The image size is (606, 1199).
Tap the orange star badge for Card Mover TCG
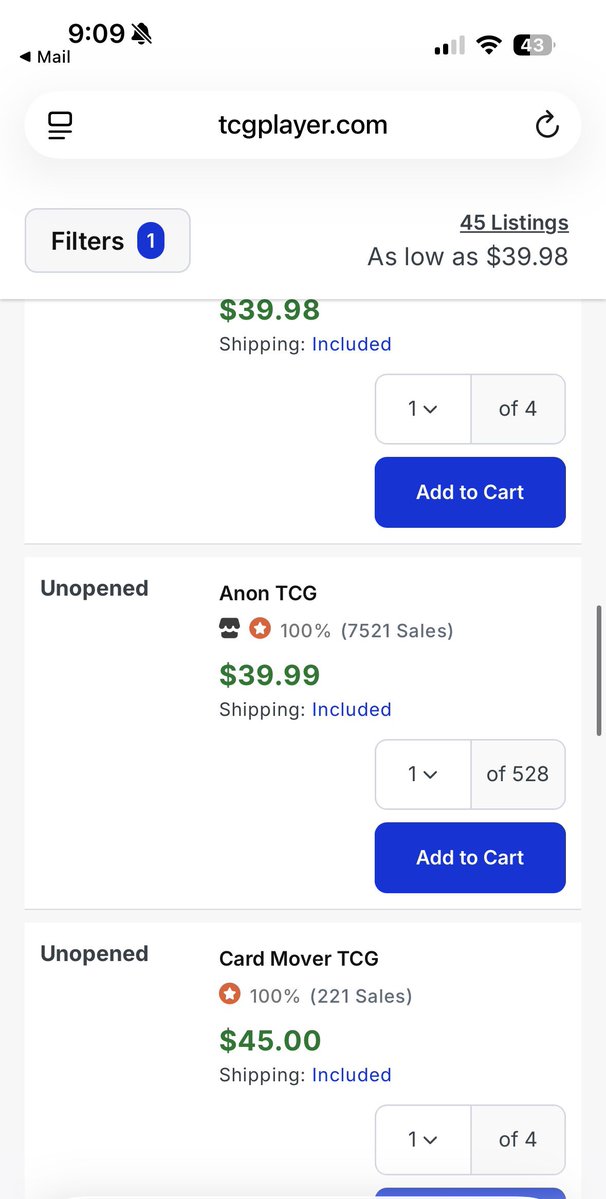pyautogui.click(x=229, y=995)
